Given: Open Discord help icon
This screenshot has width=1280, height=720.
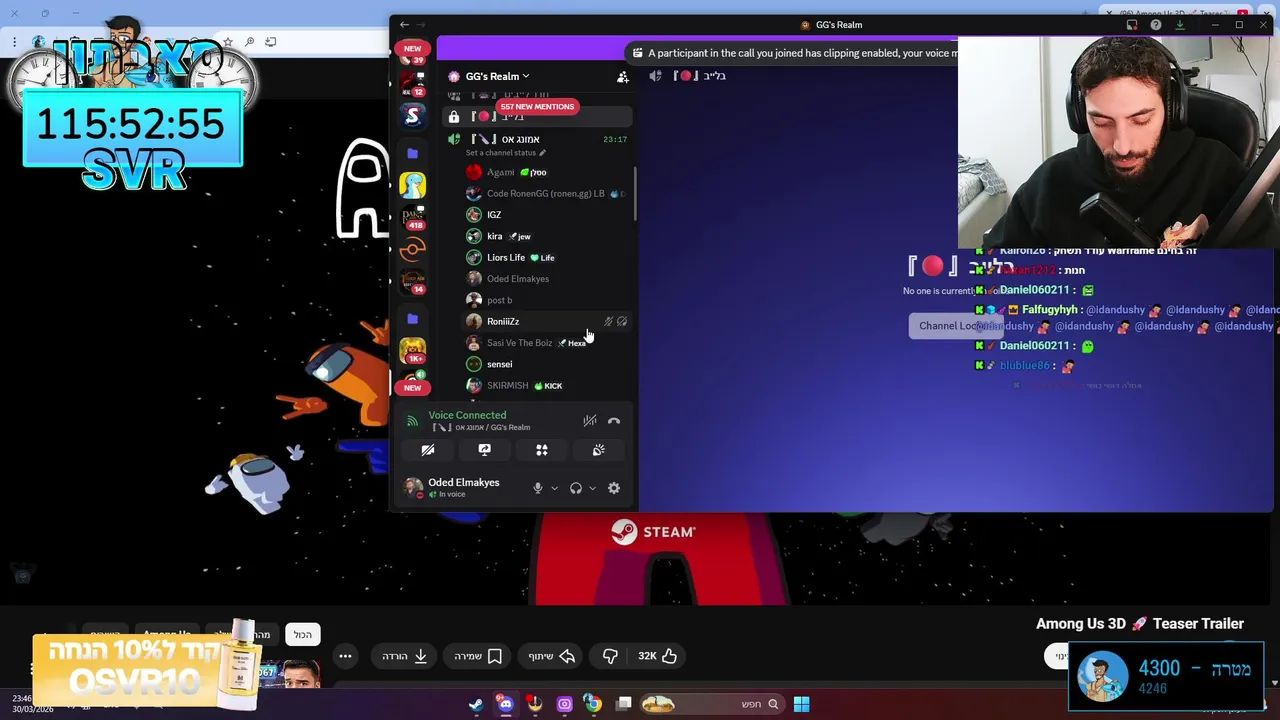Looking at the screenshot, I should (1156, 25).
